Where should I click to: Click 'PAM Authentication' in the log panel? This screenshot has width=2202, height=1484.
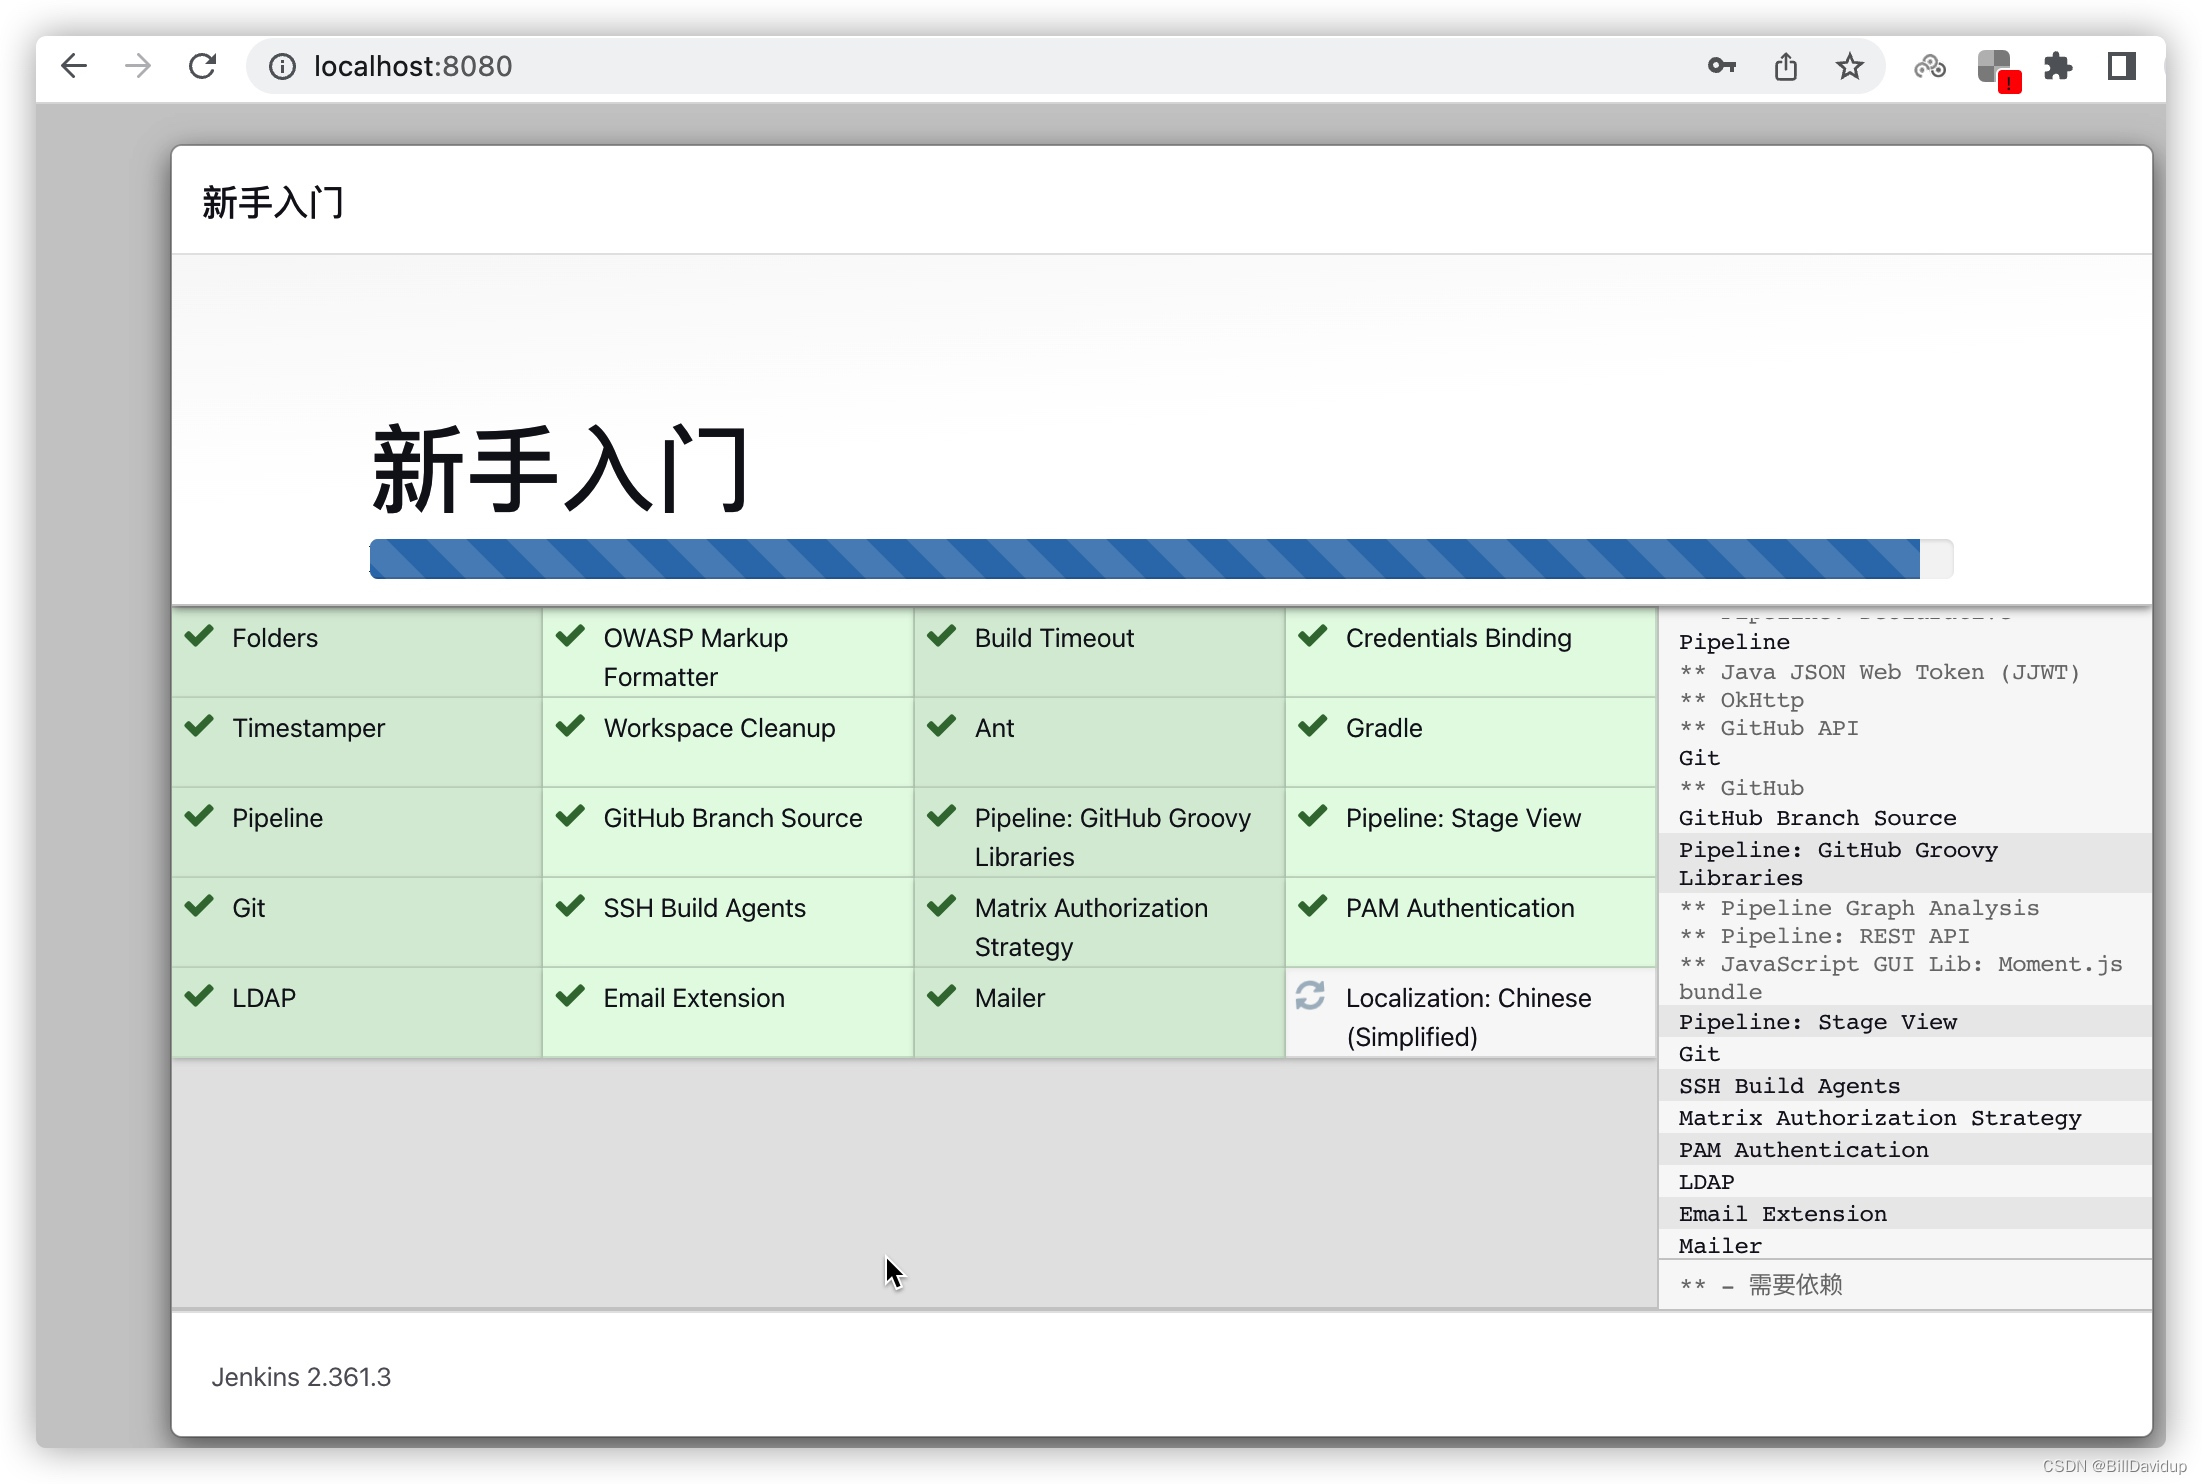tap(1803, 1150)
